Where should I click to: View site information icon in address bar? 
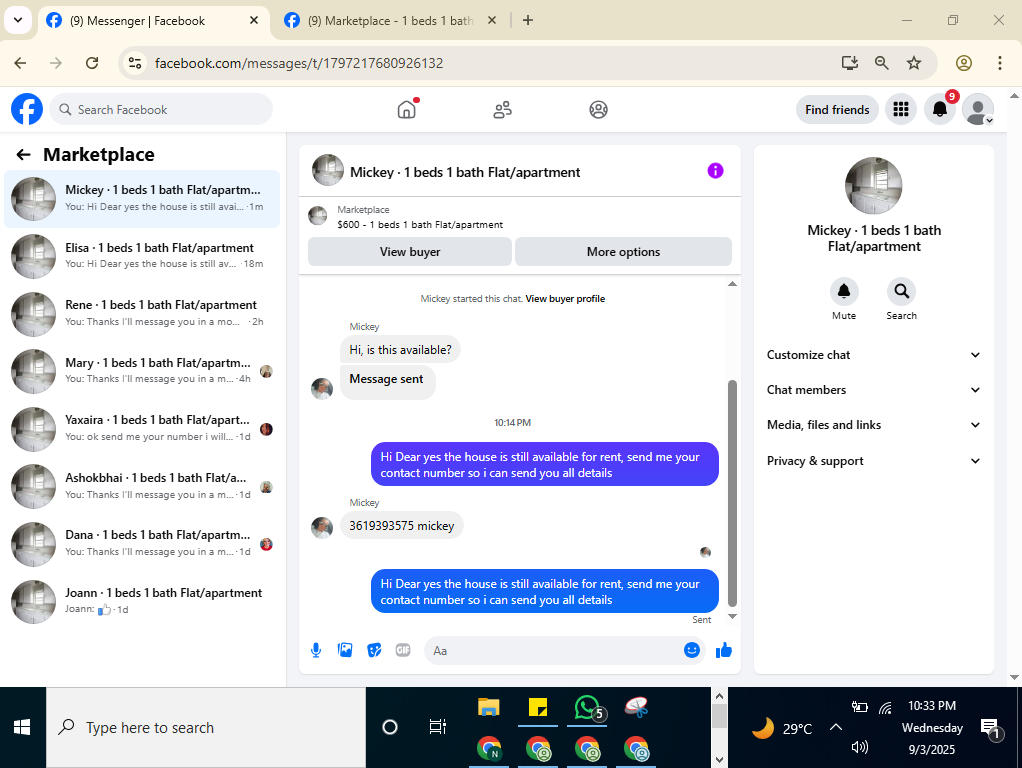tap(135, 63)
